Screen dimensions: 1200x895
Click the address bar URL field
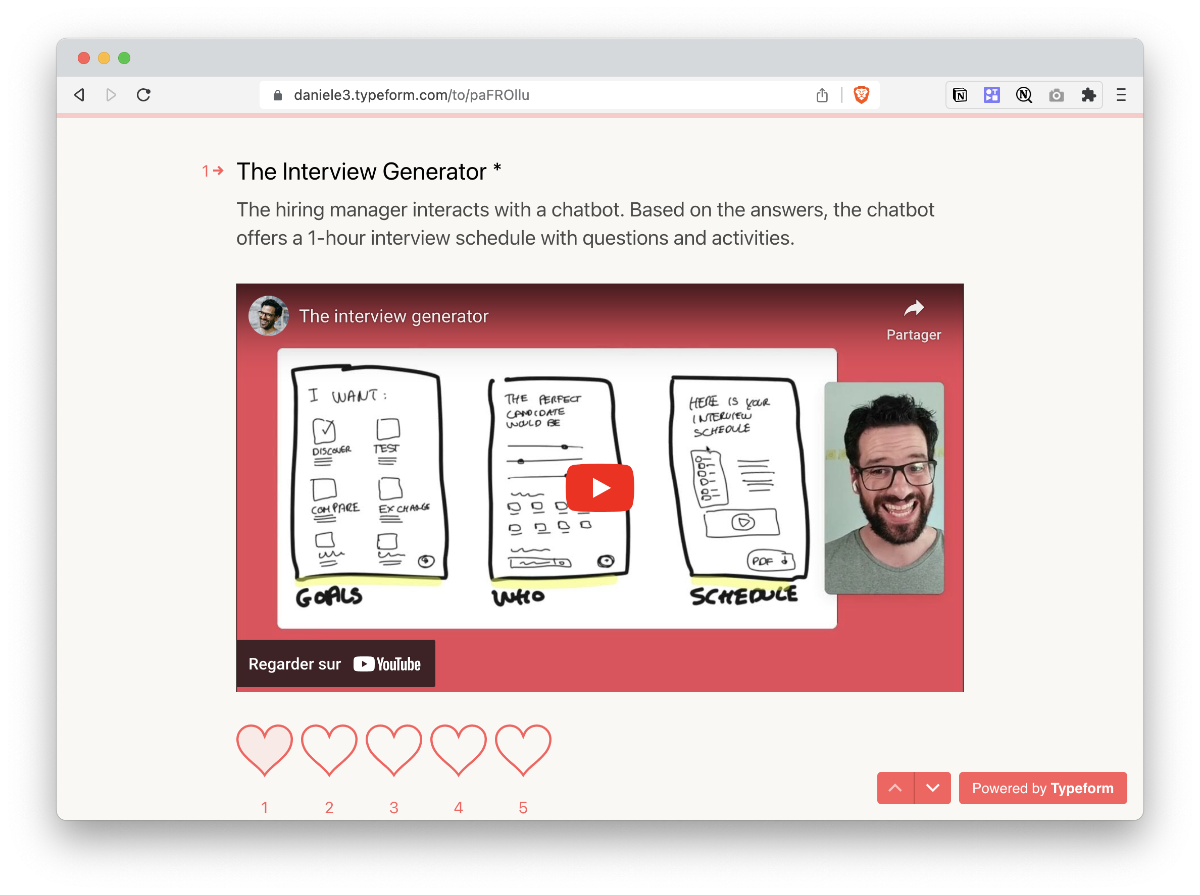[x=540, y=95]
